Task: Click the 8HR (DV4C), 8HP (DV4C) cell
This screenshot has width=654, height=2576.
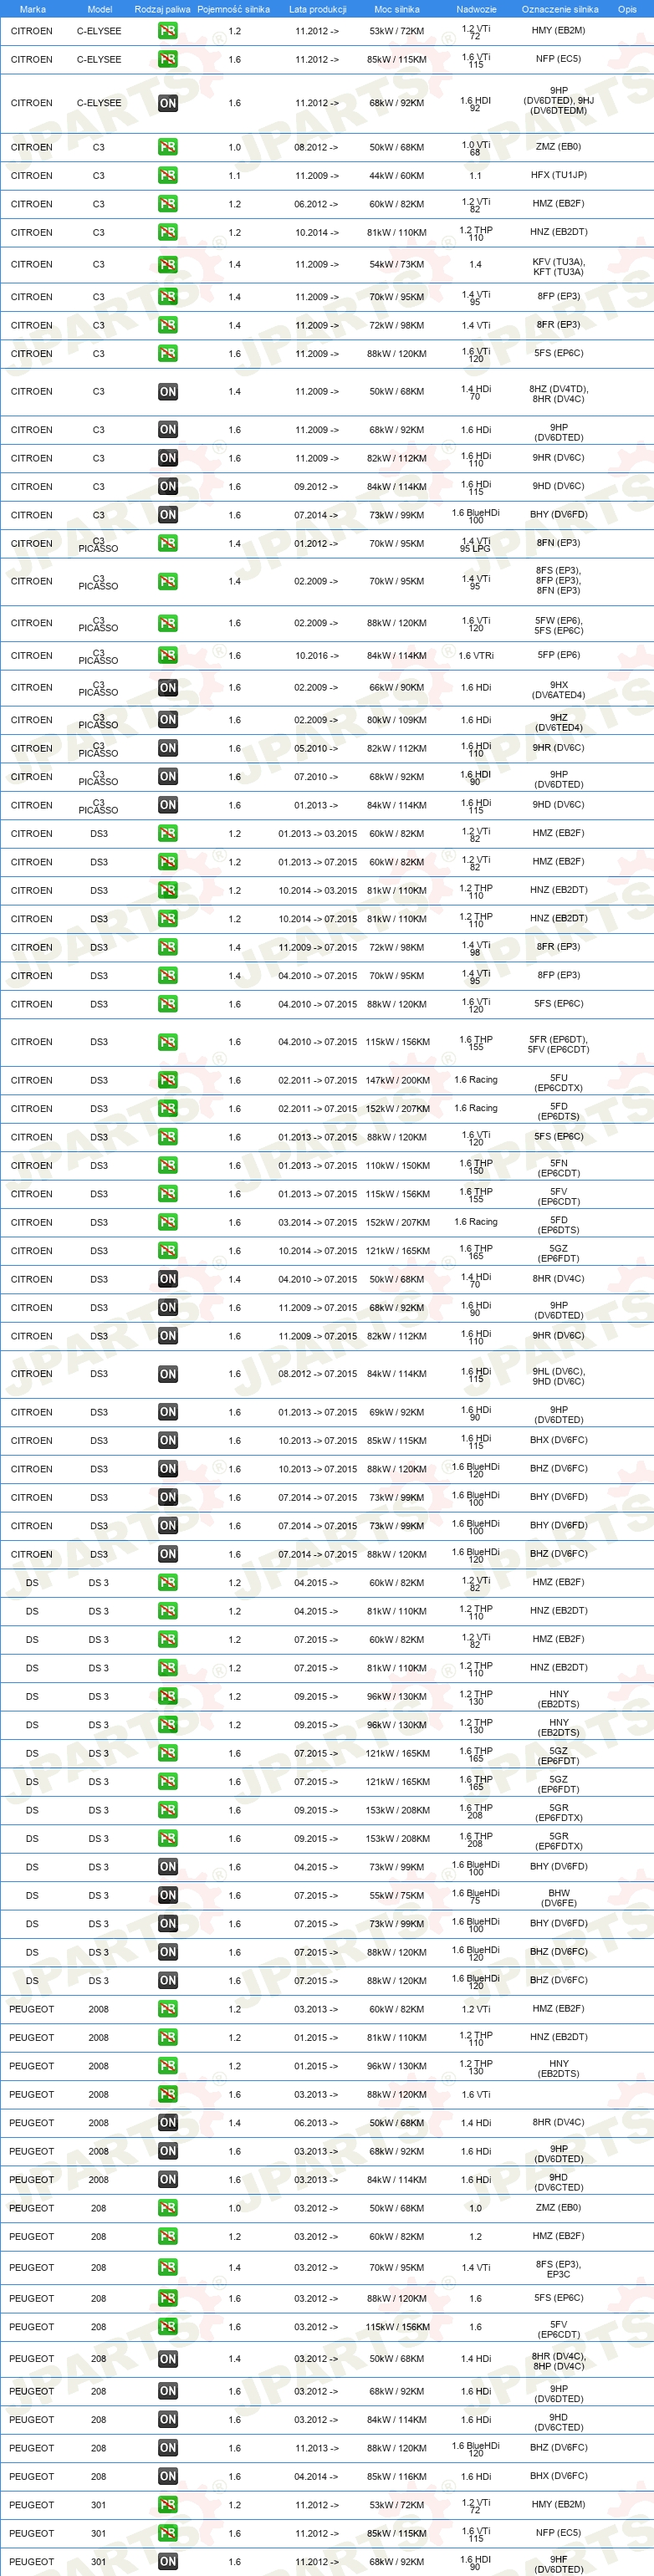Action: (558, 2361)
